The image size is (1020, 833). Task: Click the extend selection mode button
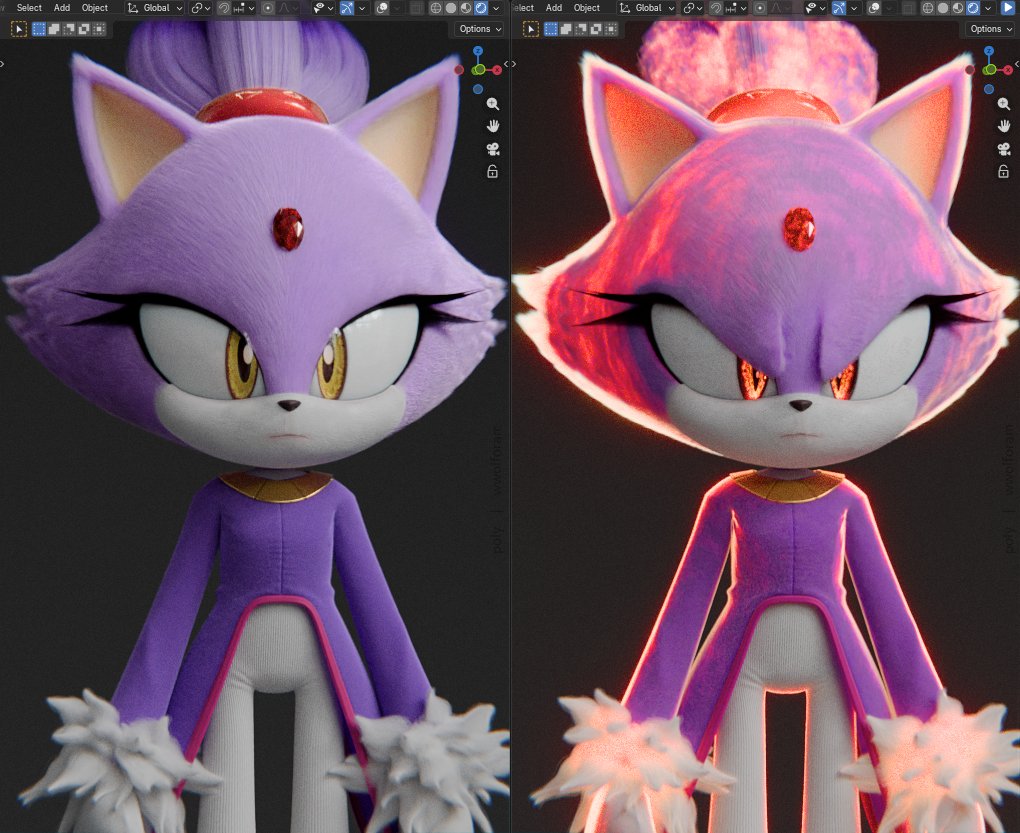coord(52,29)
